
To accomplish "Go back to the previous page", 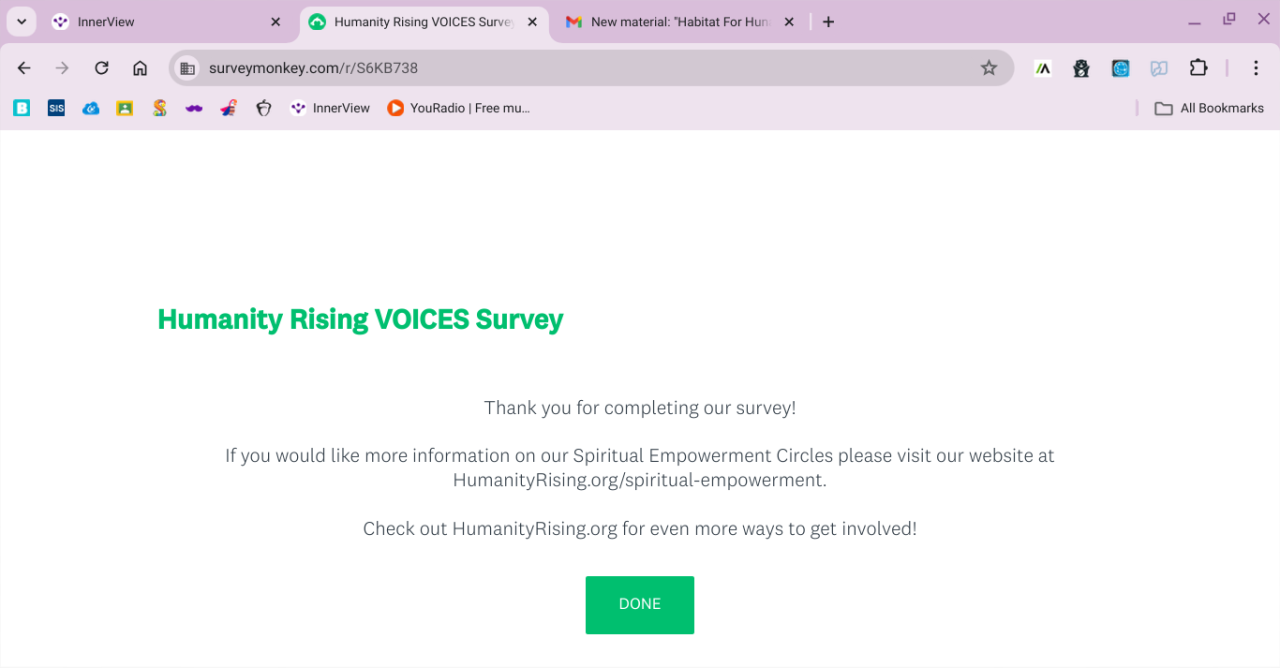I will point(24,68).
